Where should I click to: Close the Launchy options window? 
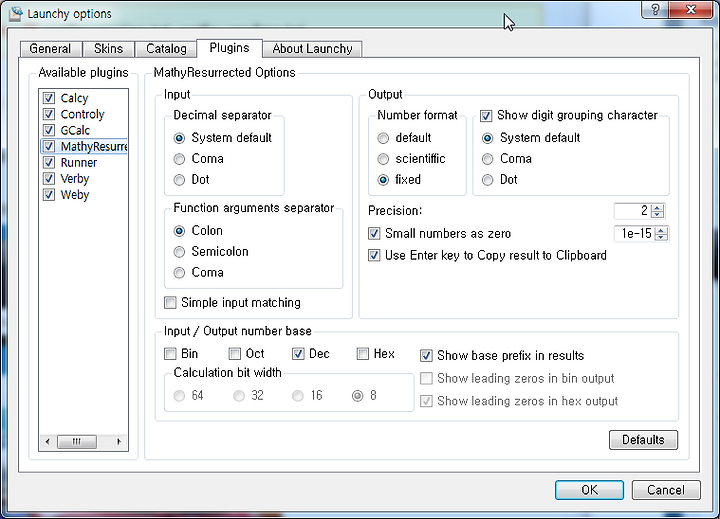pyautogui.click(x=691, y=10)
